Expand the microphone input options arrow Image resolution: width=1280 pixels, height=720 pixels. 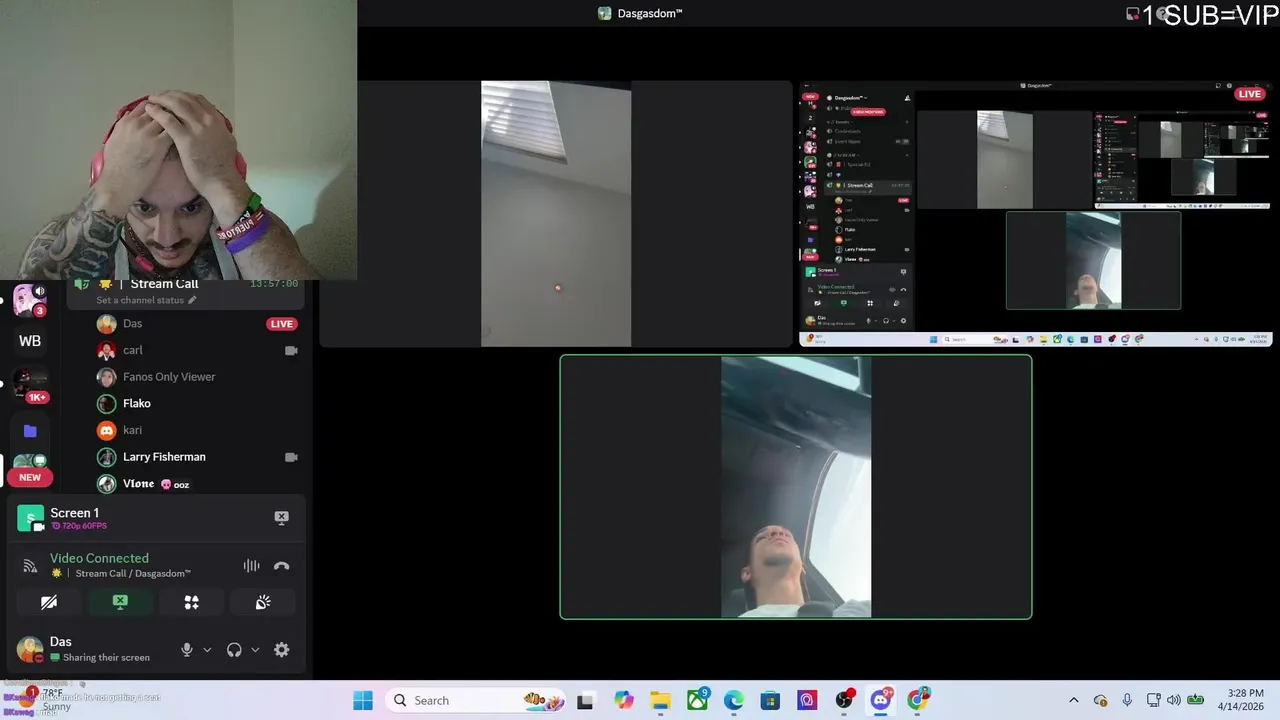pos(207,650)
